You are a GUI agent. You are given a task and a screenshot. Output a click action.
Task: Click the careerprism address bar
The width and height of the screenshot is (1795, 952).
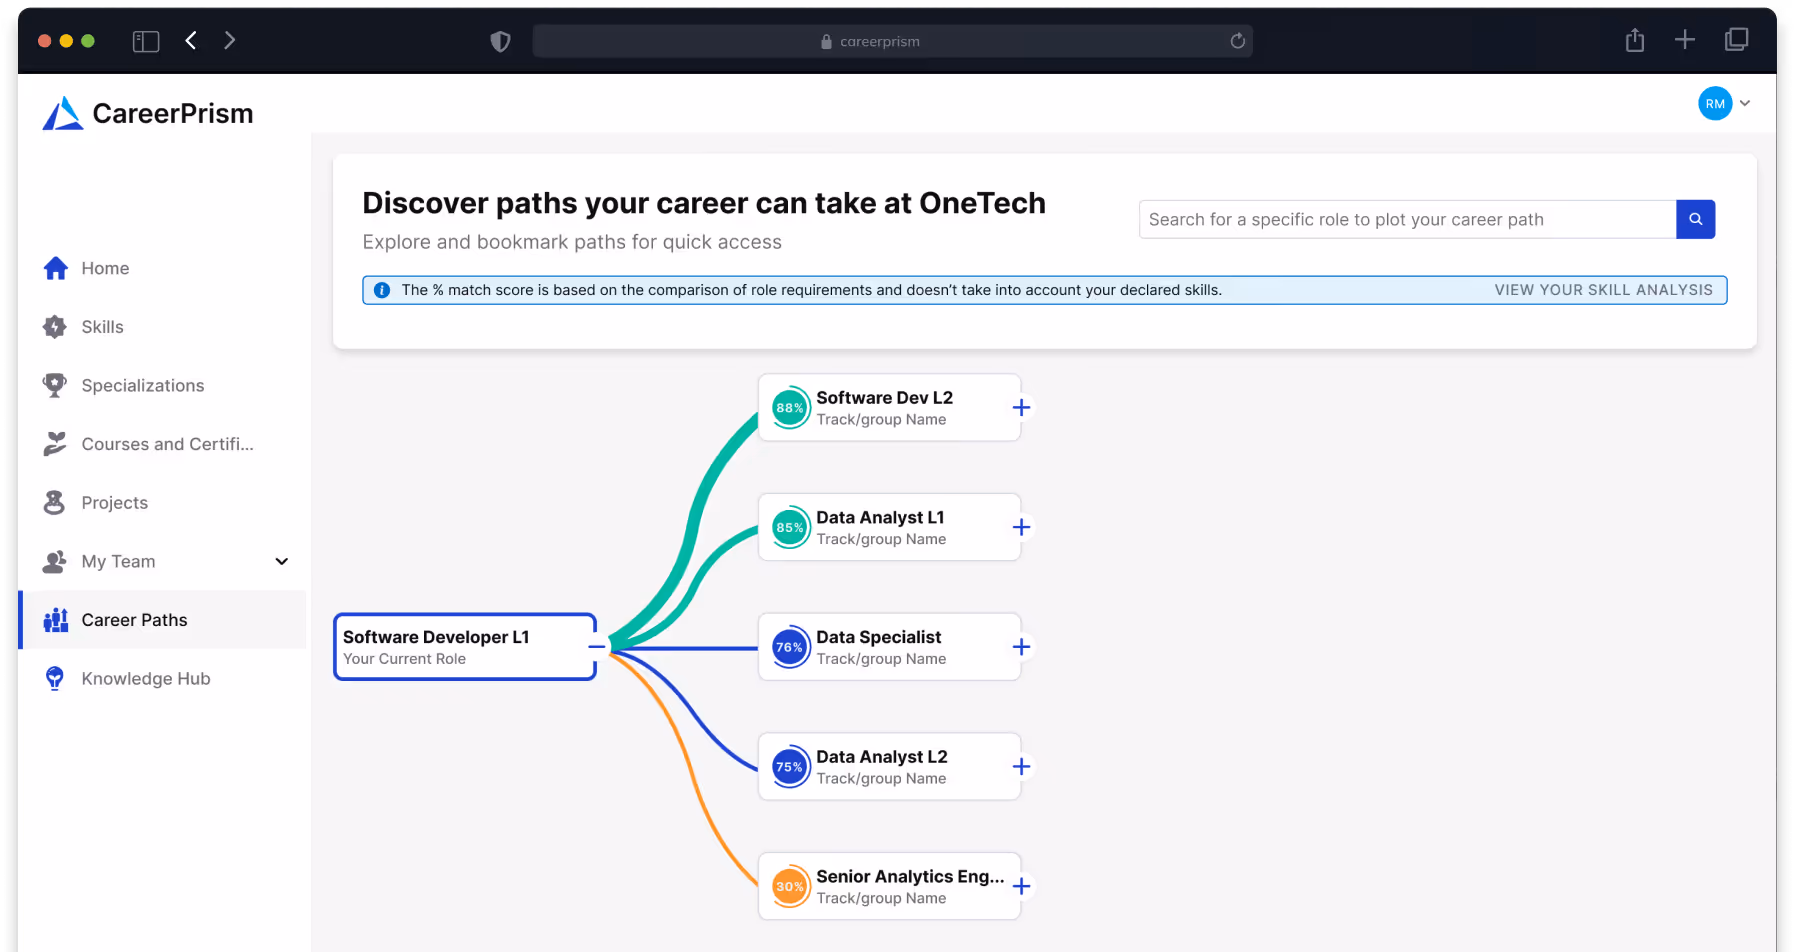tap(892, 41)
